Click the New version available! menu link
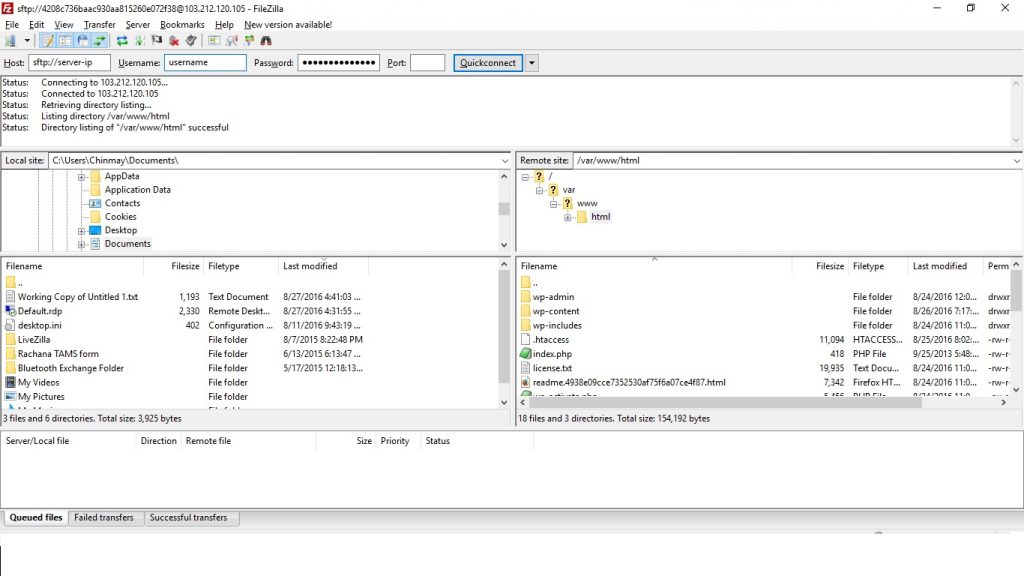The height and width of the screenshot is (576, 1024). [288, 24]
